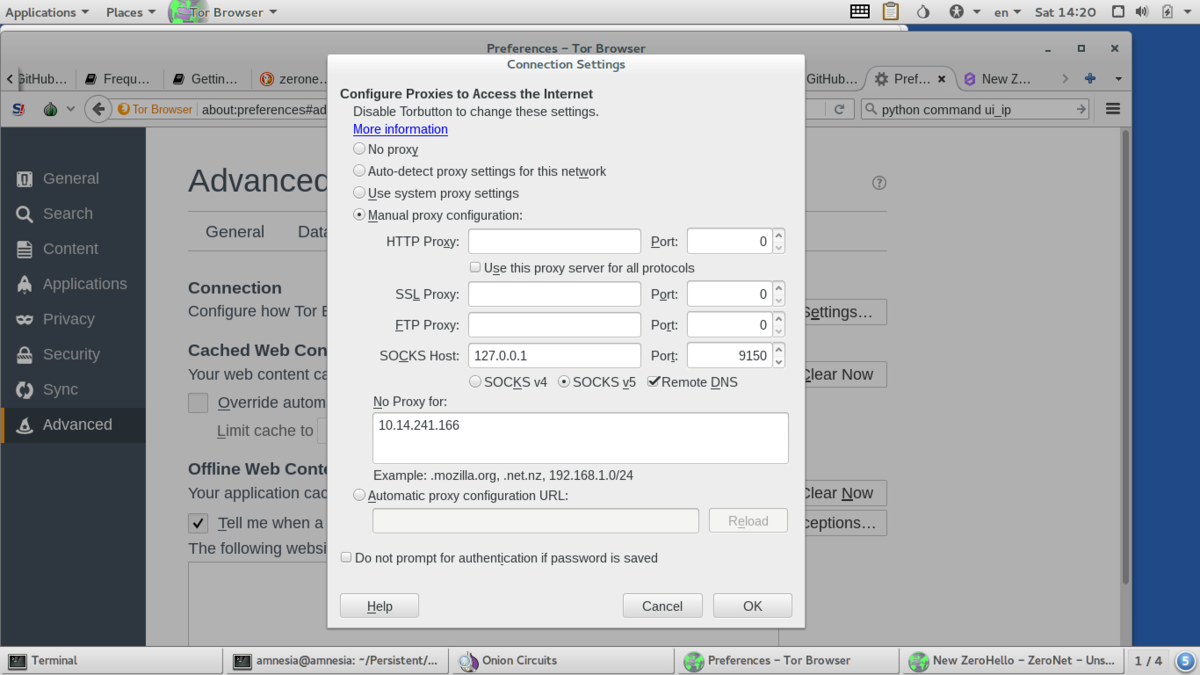The image size is (1200, 675).
Task: Click in the SOCKS Host field
Action: point(554,355)
